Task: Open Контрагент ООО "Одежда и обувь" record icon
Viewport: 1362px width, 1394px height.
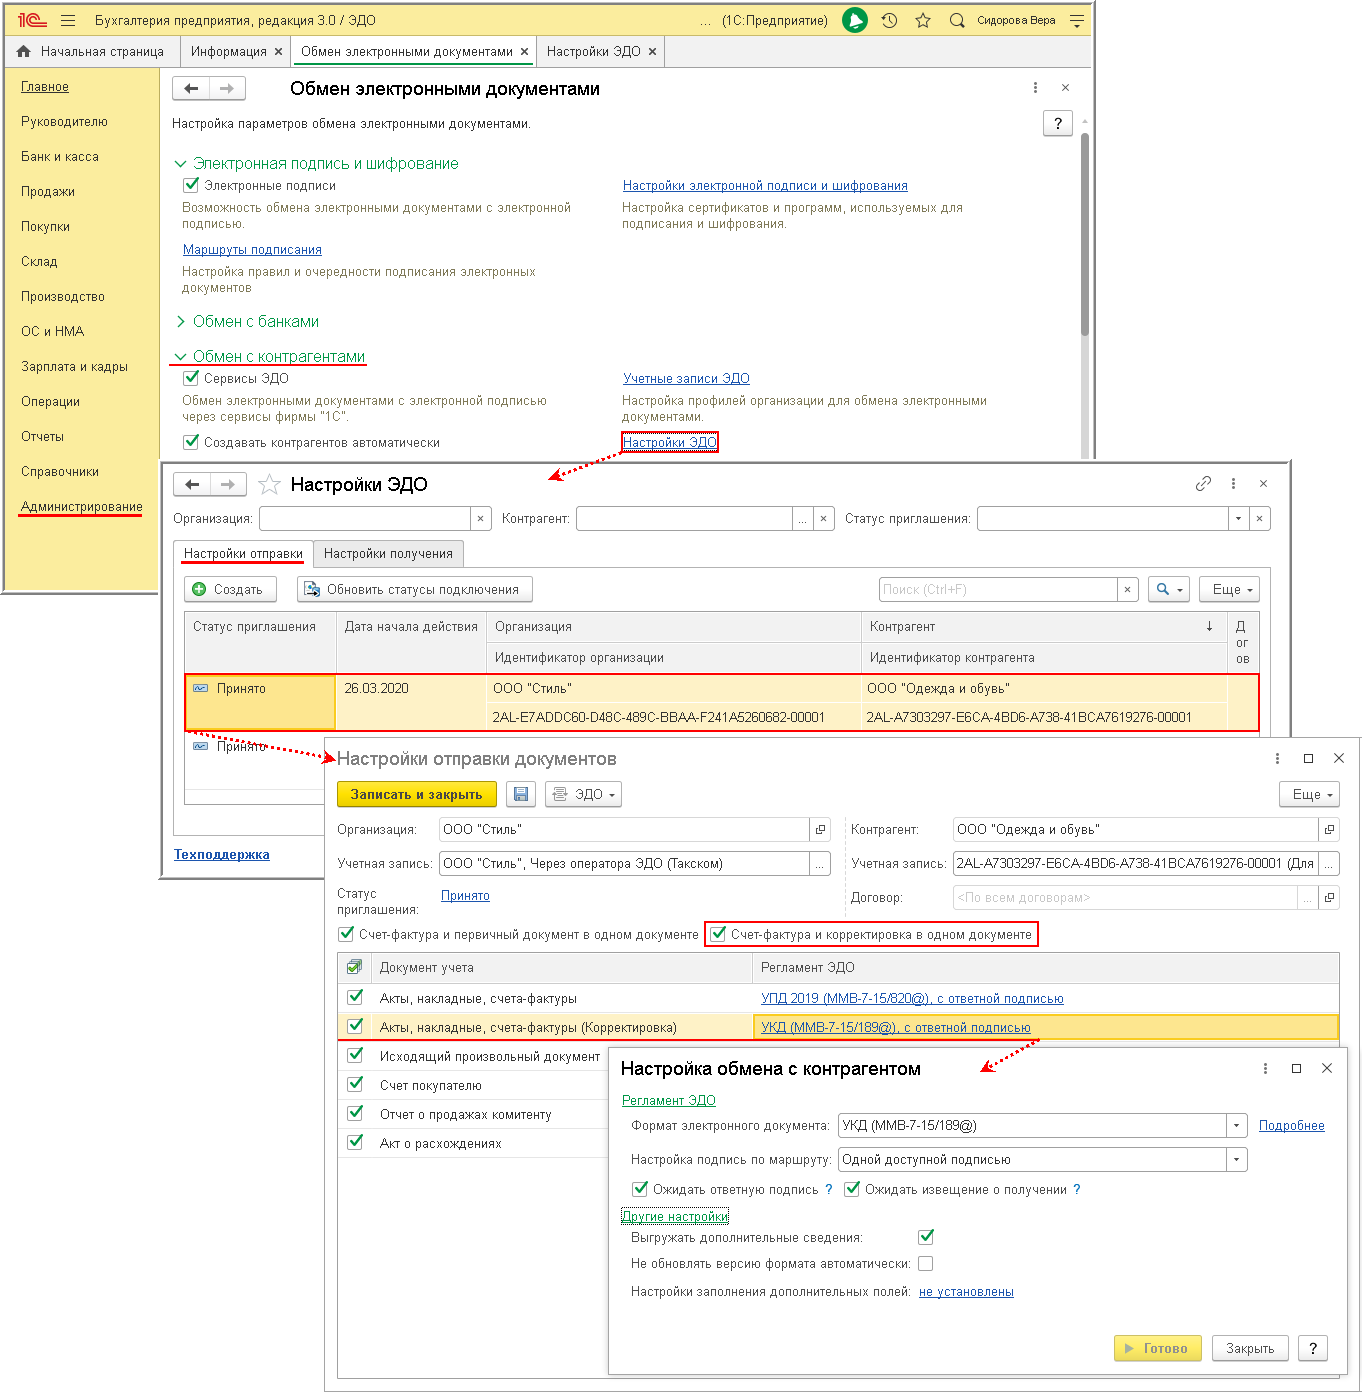Action: pos(1329,830)
